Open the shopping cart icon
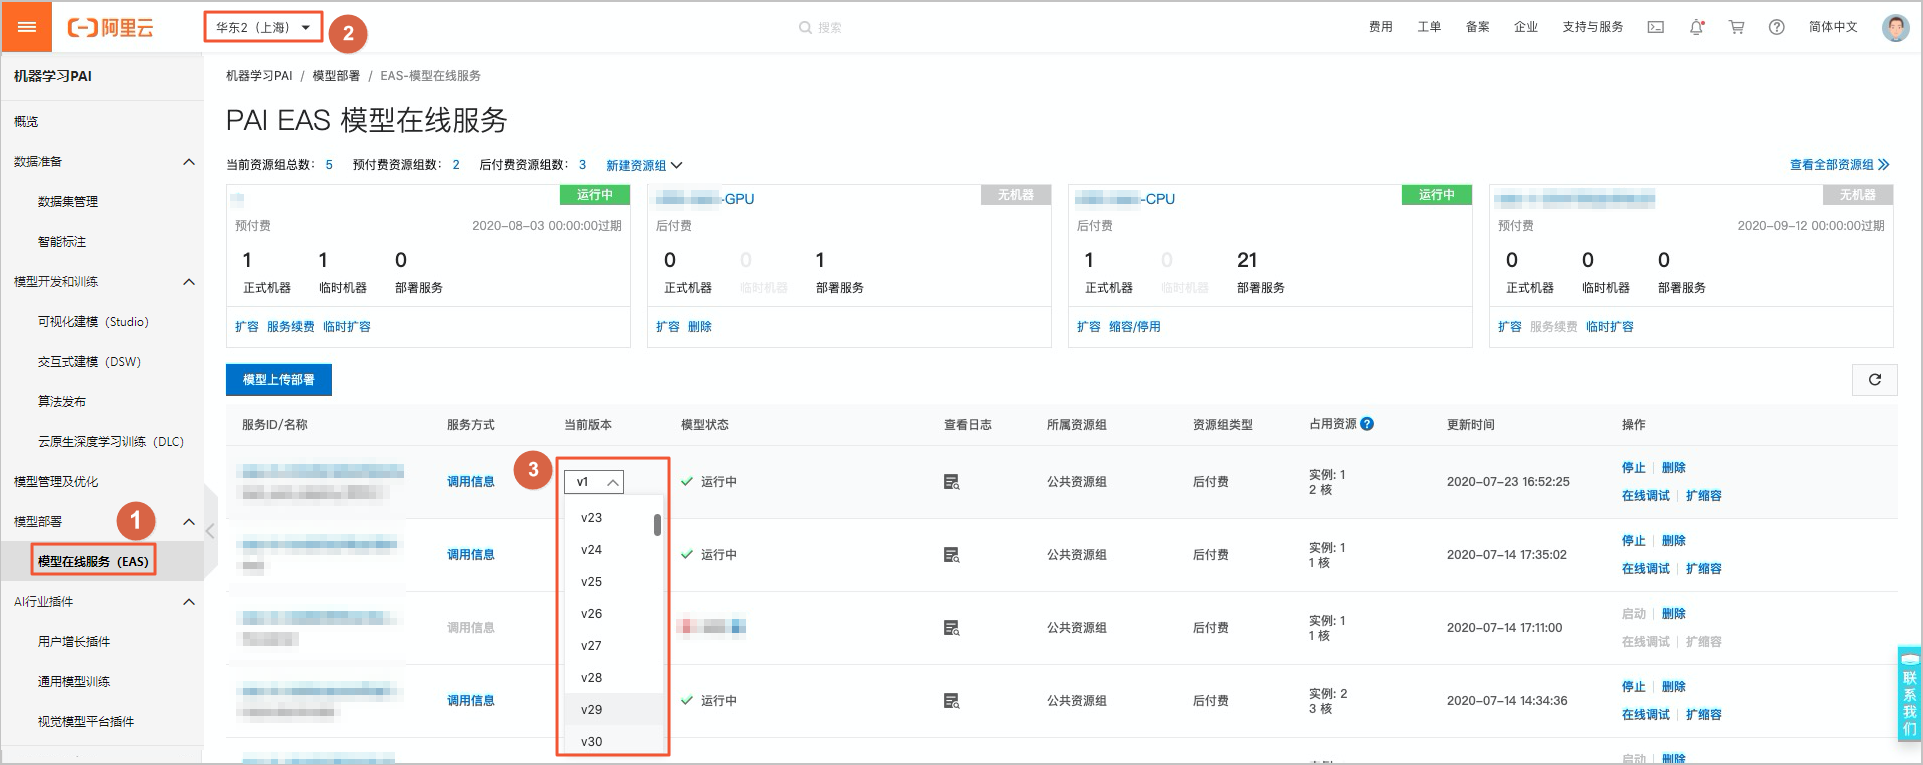Screen dimensions: 1923x765 click(x=1737, y=28)
